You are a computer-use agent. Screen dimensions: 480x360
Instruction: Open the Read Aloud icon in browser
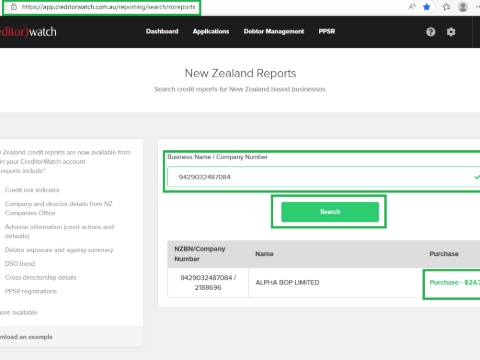(x=412, y=7)
